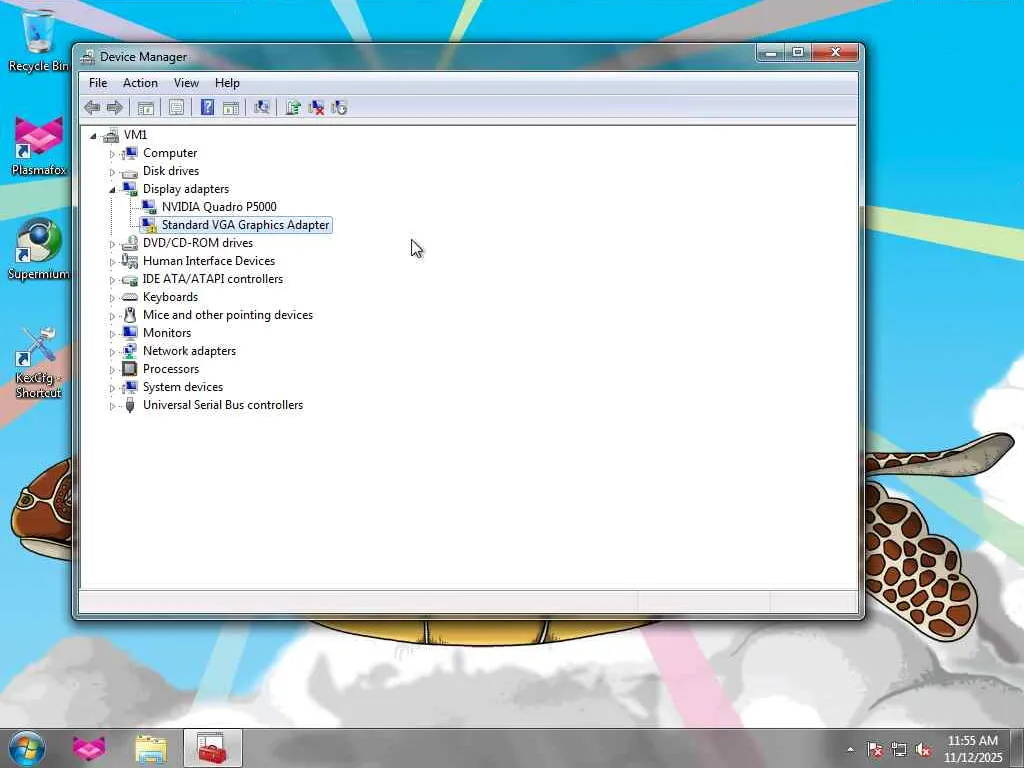Open the Action Center flag tray icon
Screen dimensions: 1024x768
click(874, 749)
